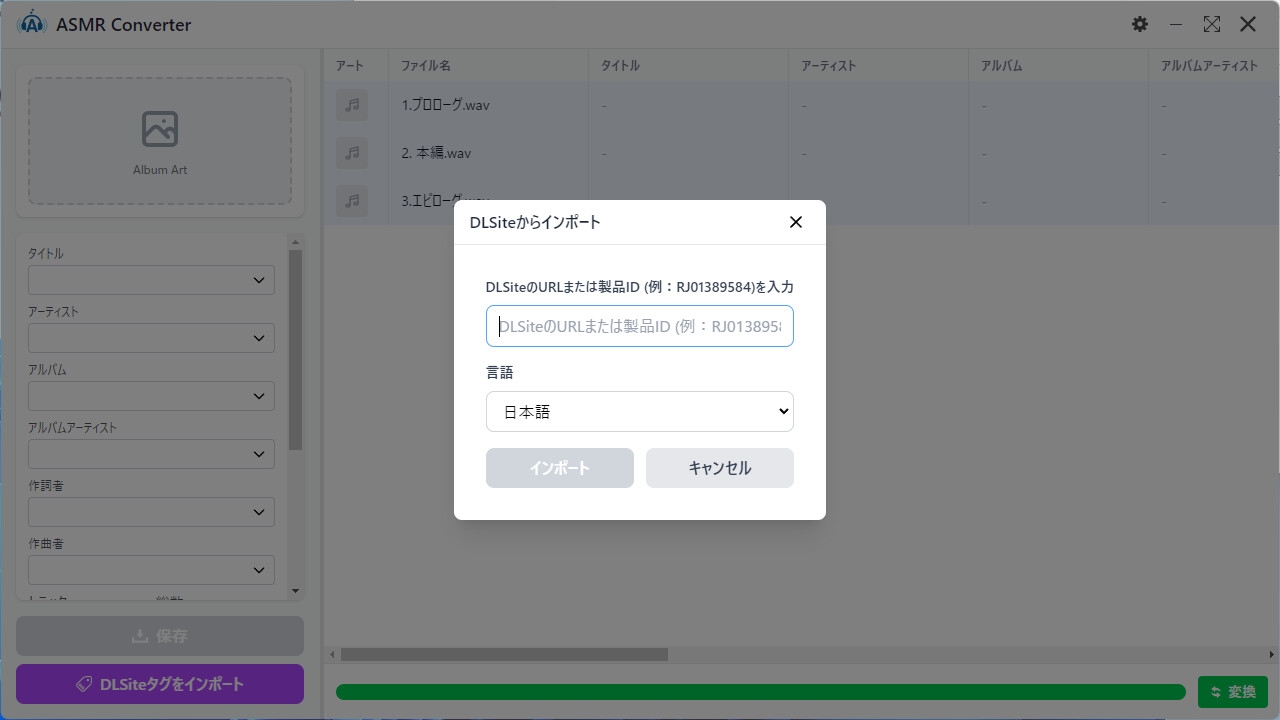Screen dimensions: 1280x720
Task: Click the キャンセル button
Action: tap(720, 468)
